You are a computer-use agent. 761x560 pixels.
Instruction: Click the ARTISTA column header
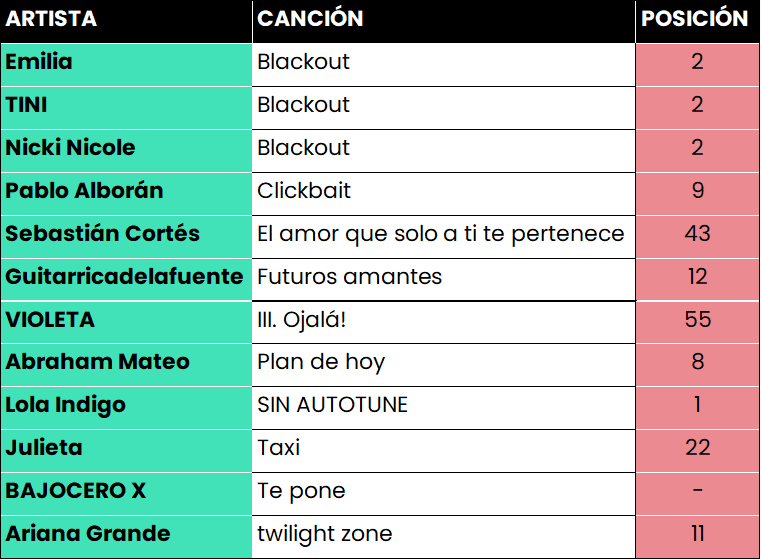click(x=126, y=21)
